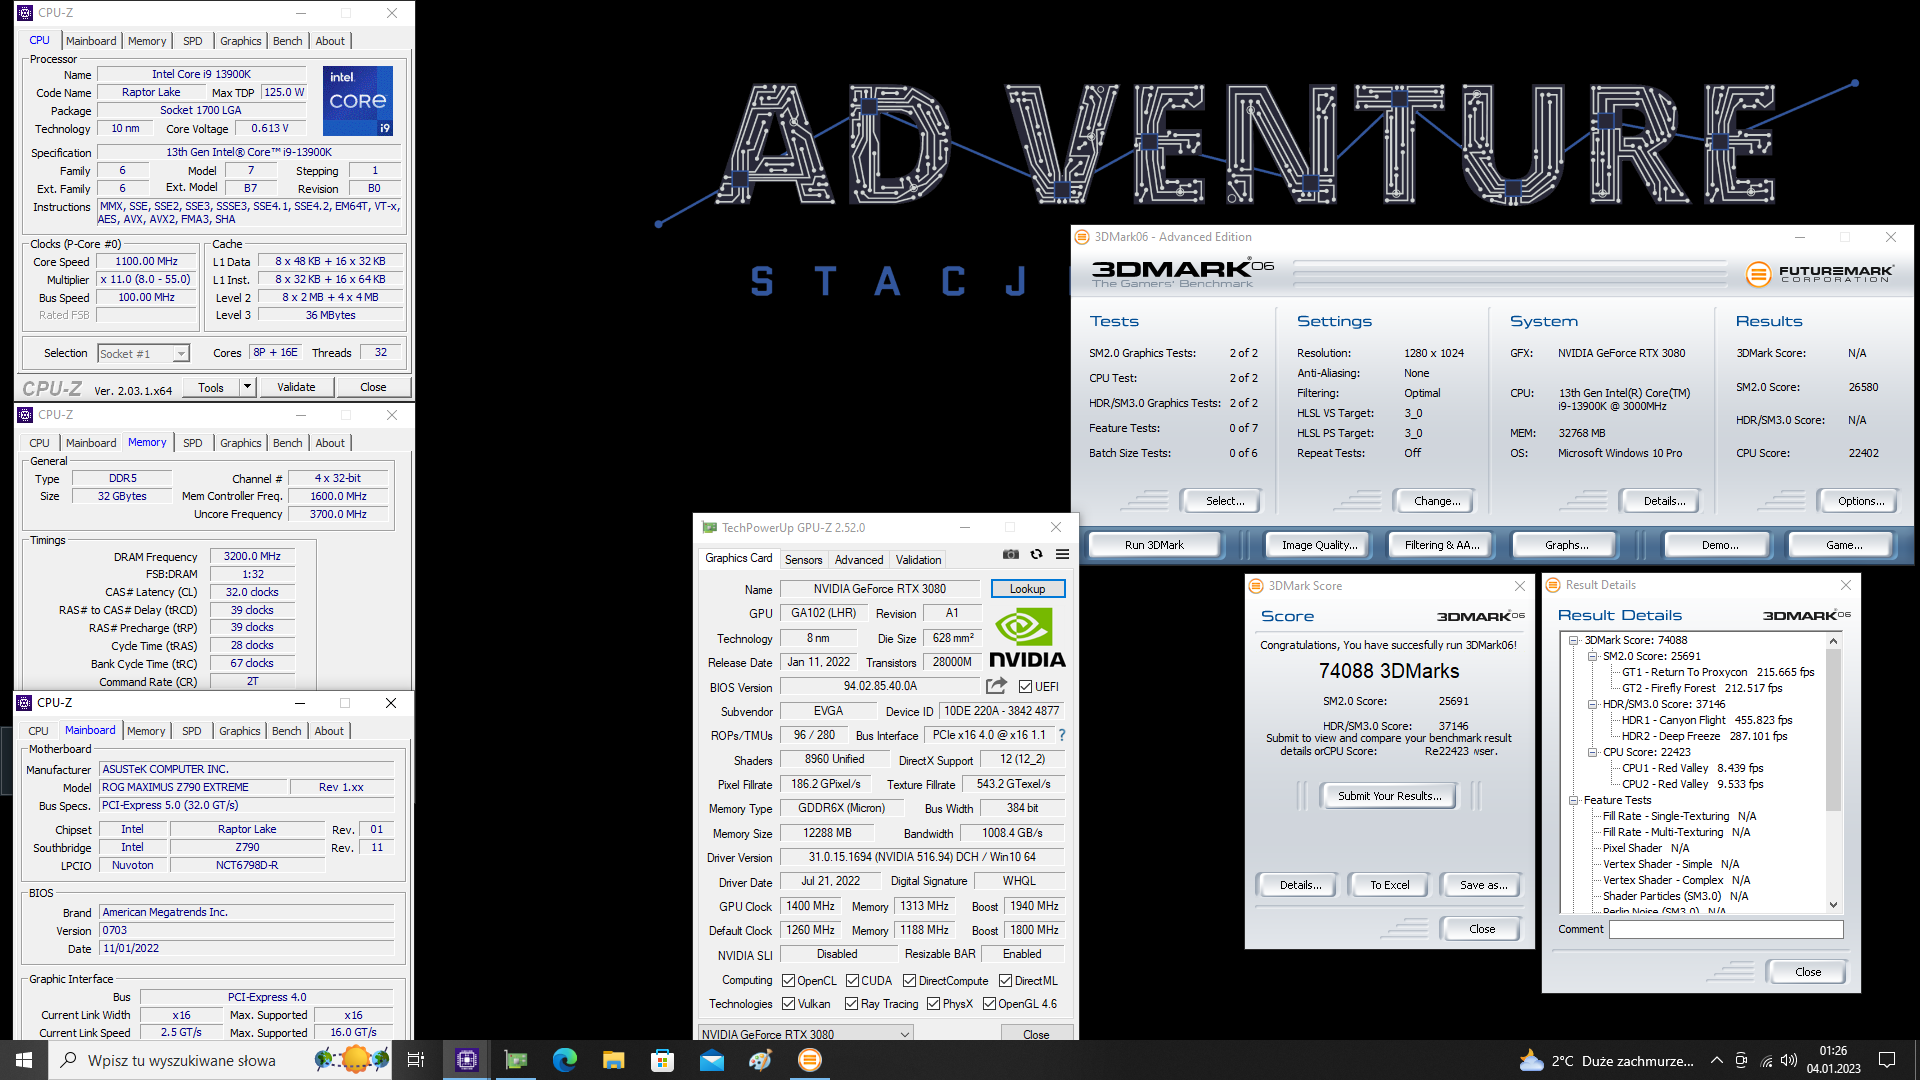Viewport: 1920px width, 1080px height.
Task: Toggle the Ray Tracing checkbox
Action: [x=851, y=1004]
